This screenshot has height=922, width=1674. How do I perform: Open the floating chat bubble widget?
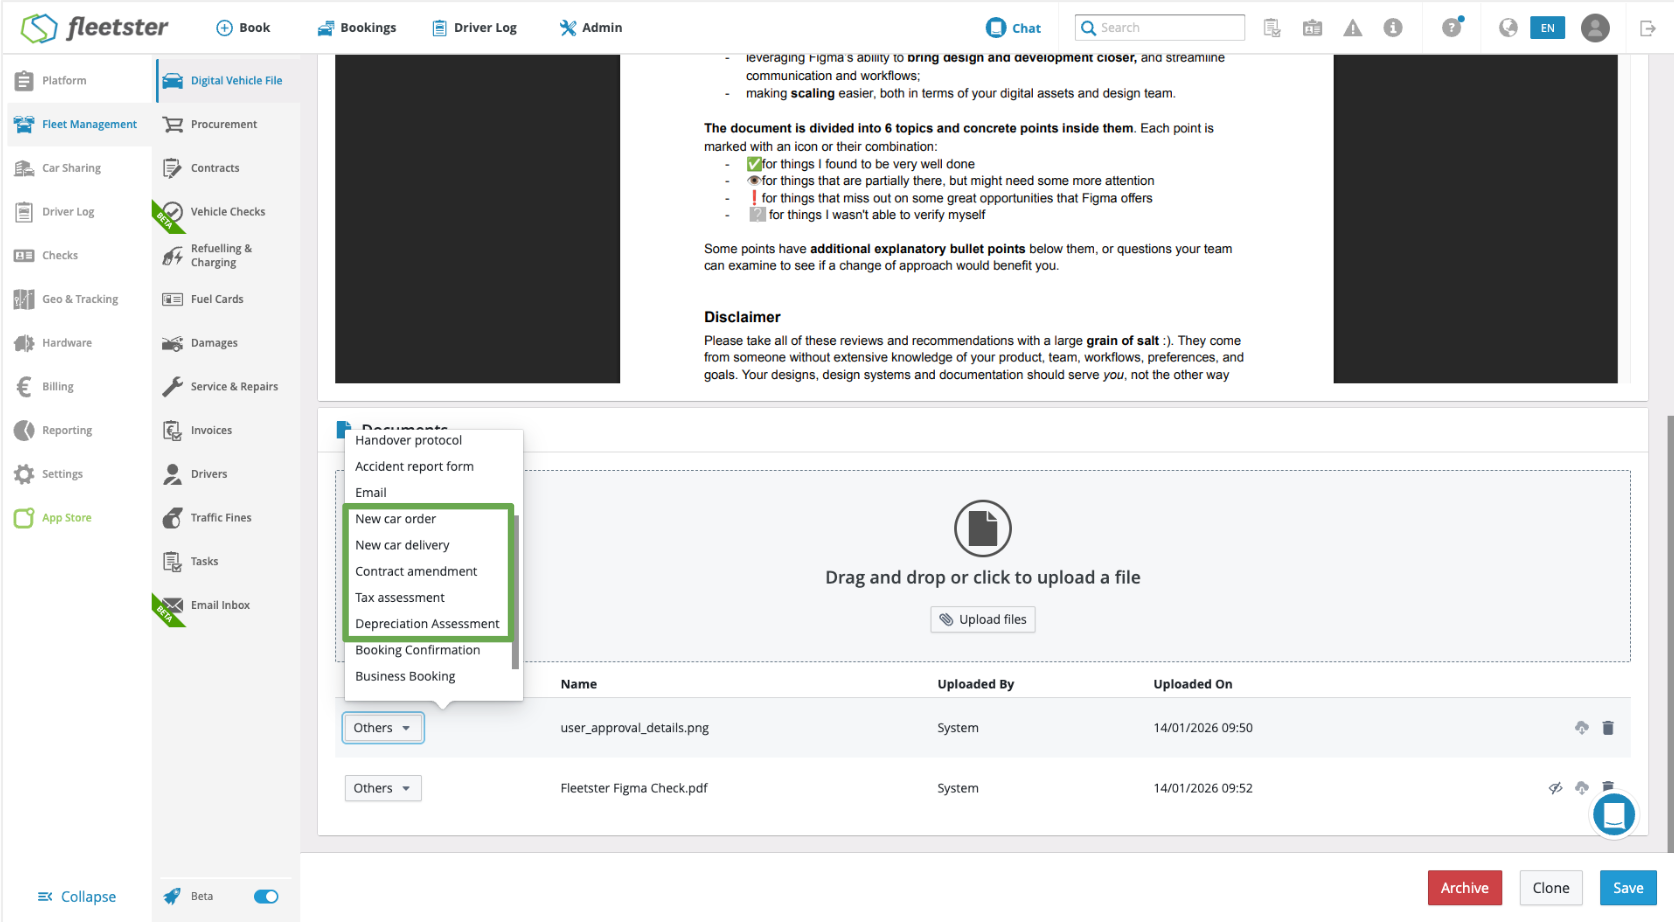[x=1613, y=815]
